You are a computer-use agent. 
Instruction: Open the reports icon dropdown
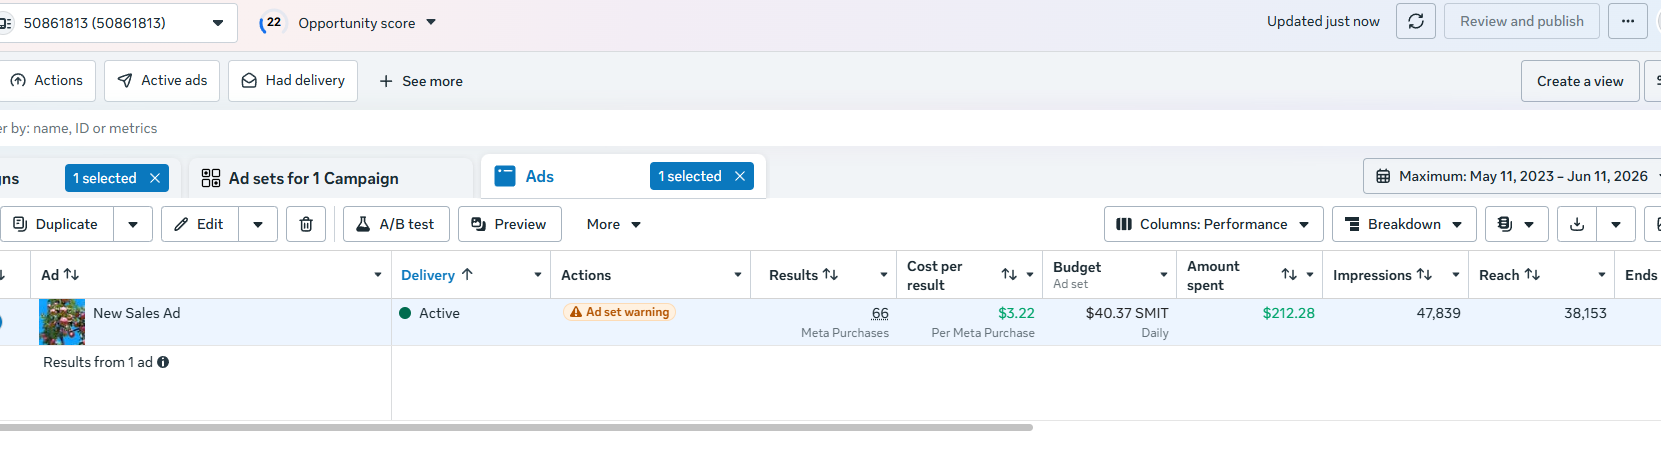(1516, 224)
